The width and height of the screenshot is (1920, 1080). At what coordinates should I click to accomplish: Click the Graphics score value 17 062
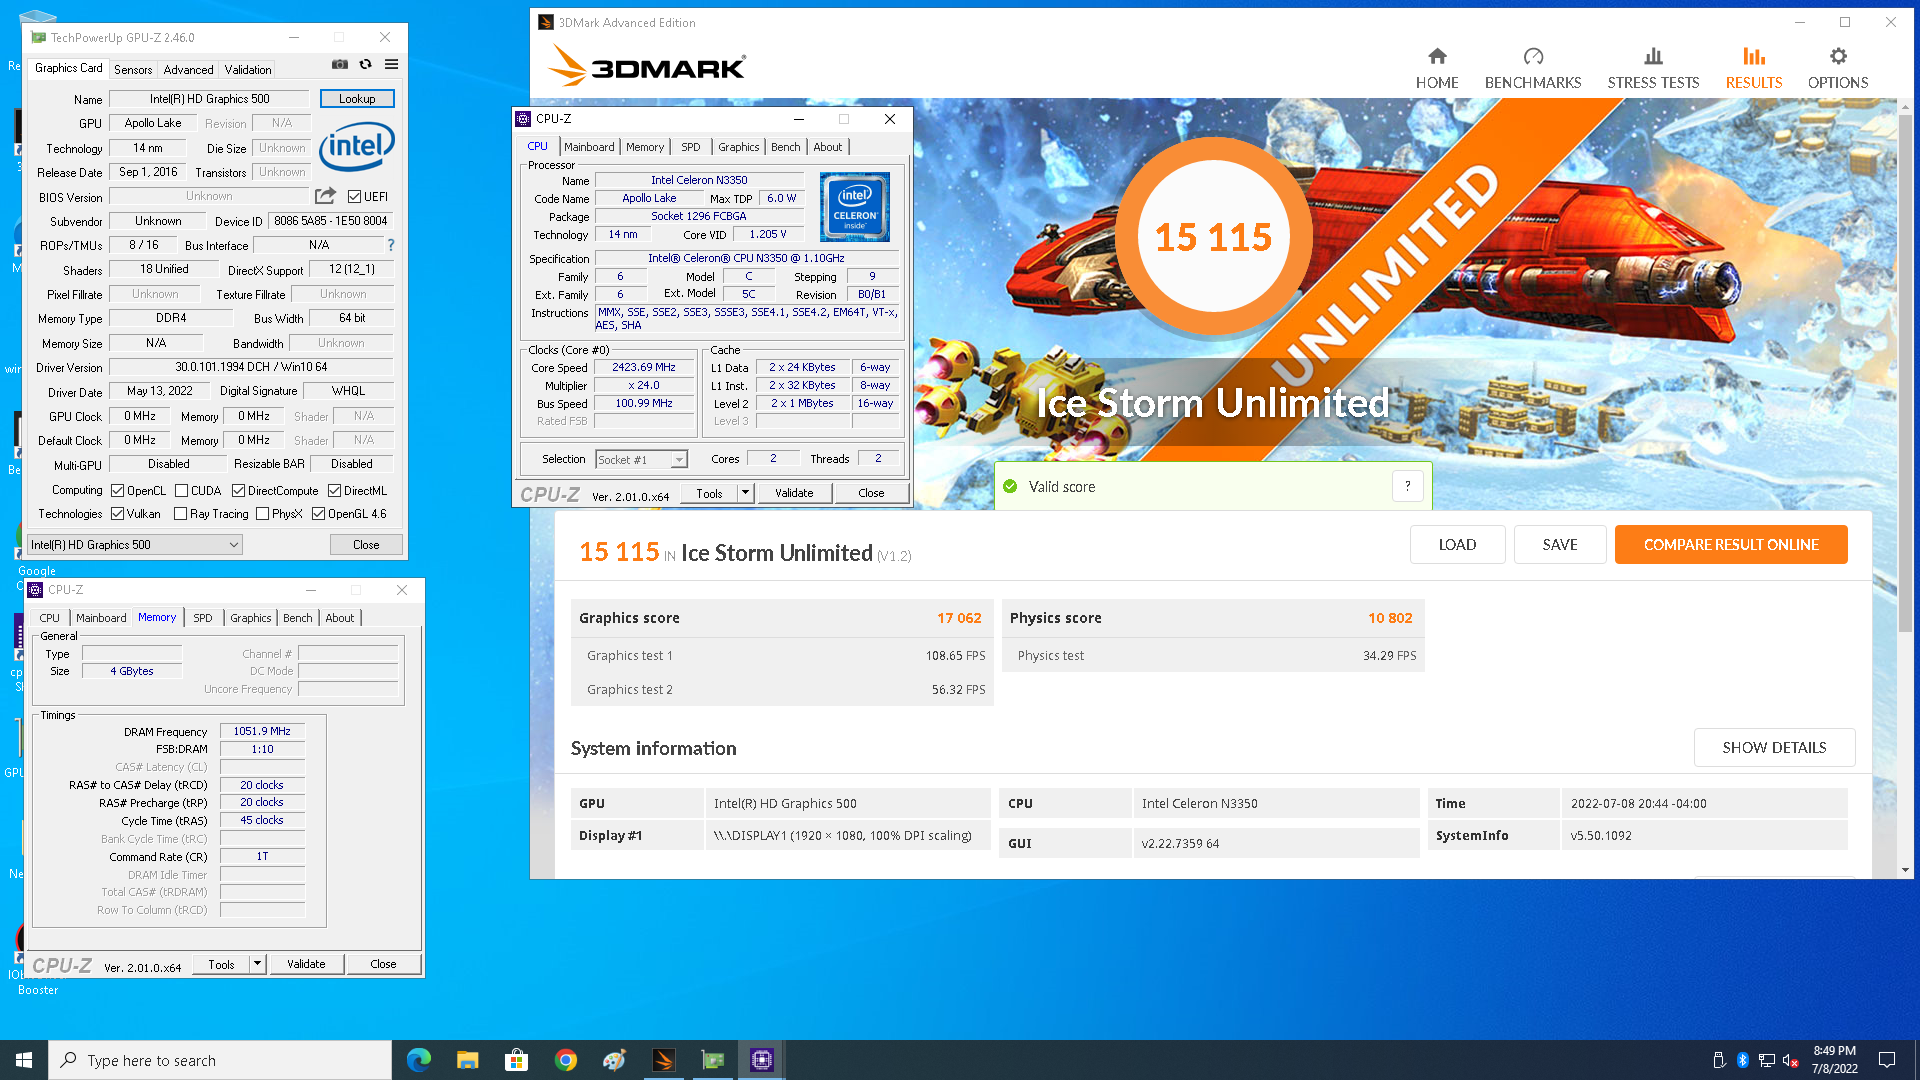(959, 618)
